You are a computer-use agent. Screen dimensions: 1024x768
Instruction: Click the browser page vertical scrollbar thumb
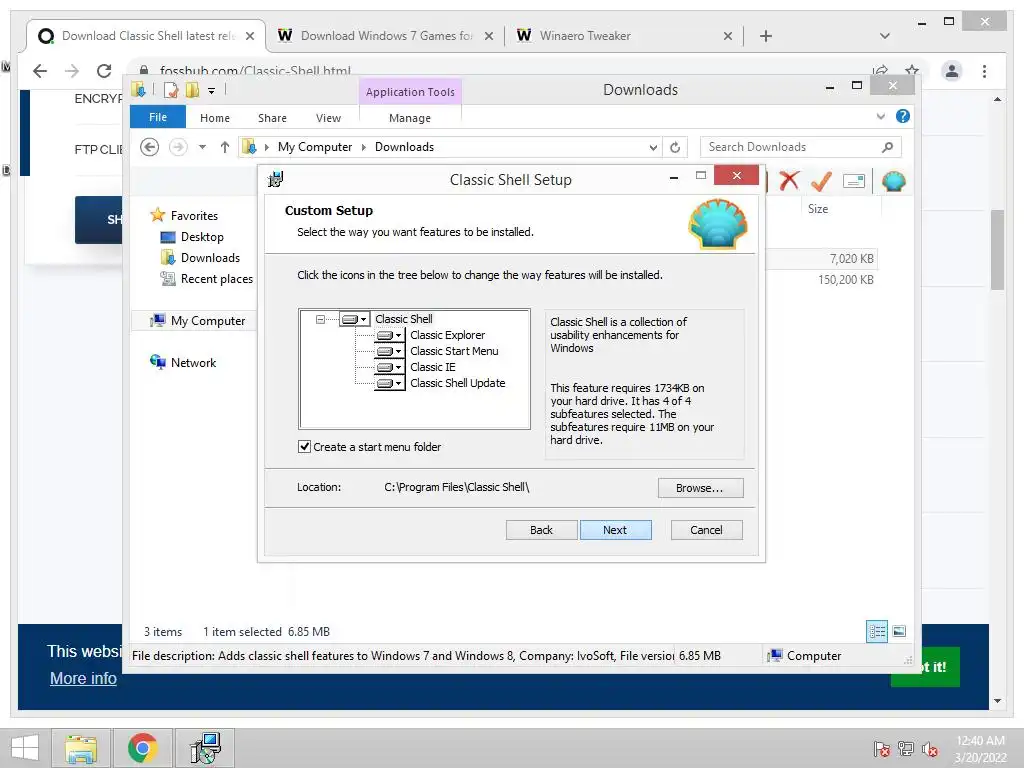coord(997,249)
